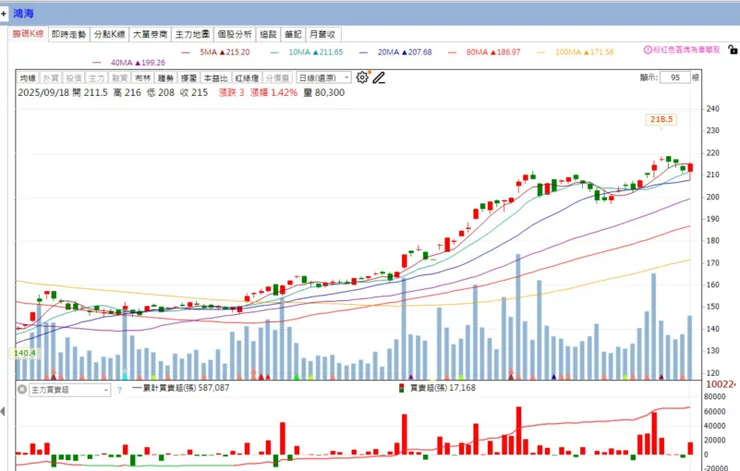Toggle the 本益比 overlay button

[216, 78]
